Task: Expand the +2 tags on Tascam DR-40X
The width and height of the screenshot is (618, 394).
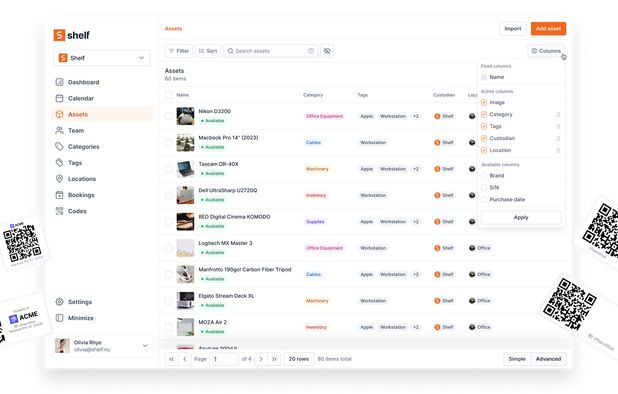Action: pos(415,169)
